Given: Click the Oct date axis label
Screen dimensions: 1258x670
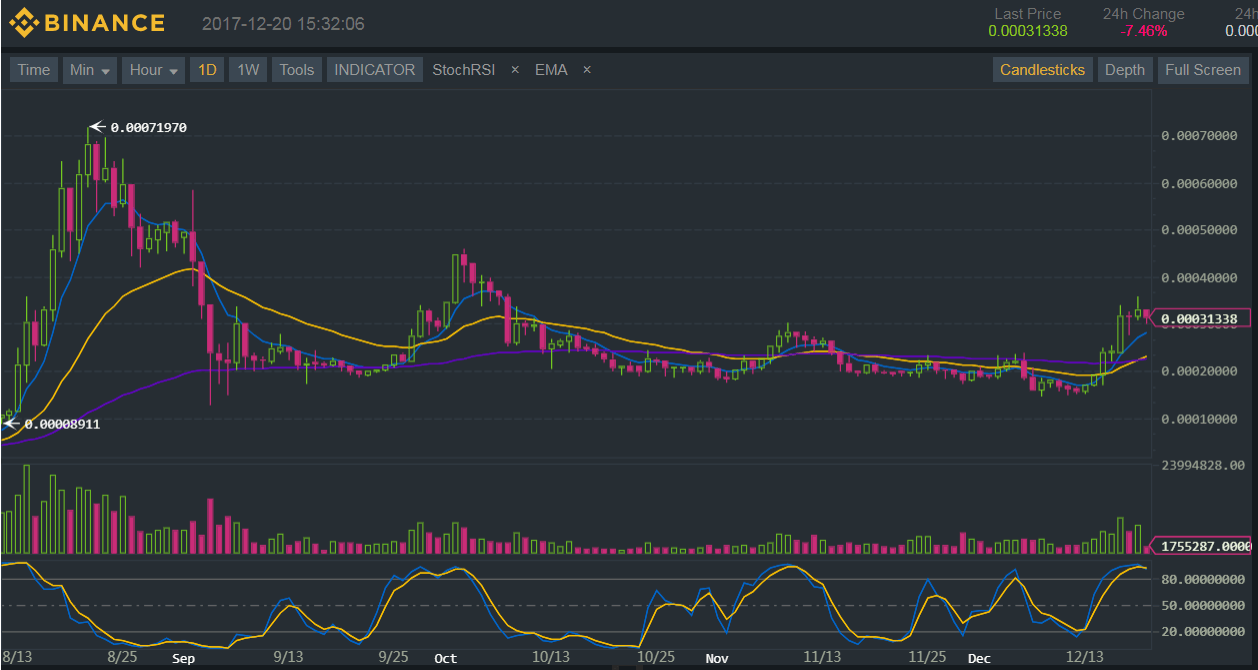Looking at the screenshot, I should [x=445, y=659].
